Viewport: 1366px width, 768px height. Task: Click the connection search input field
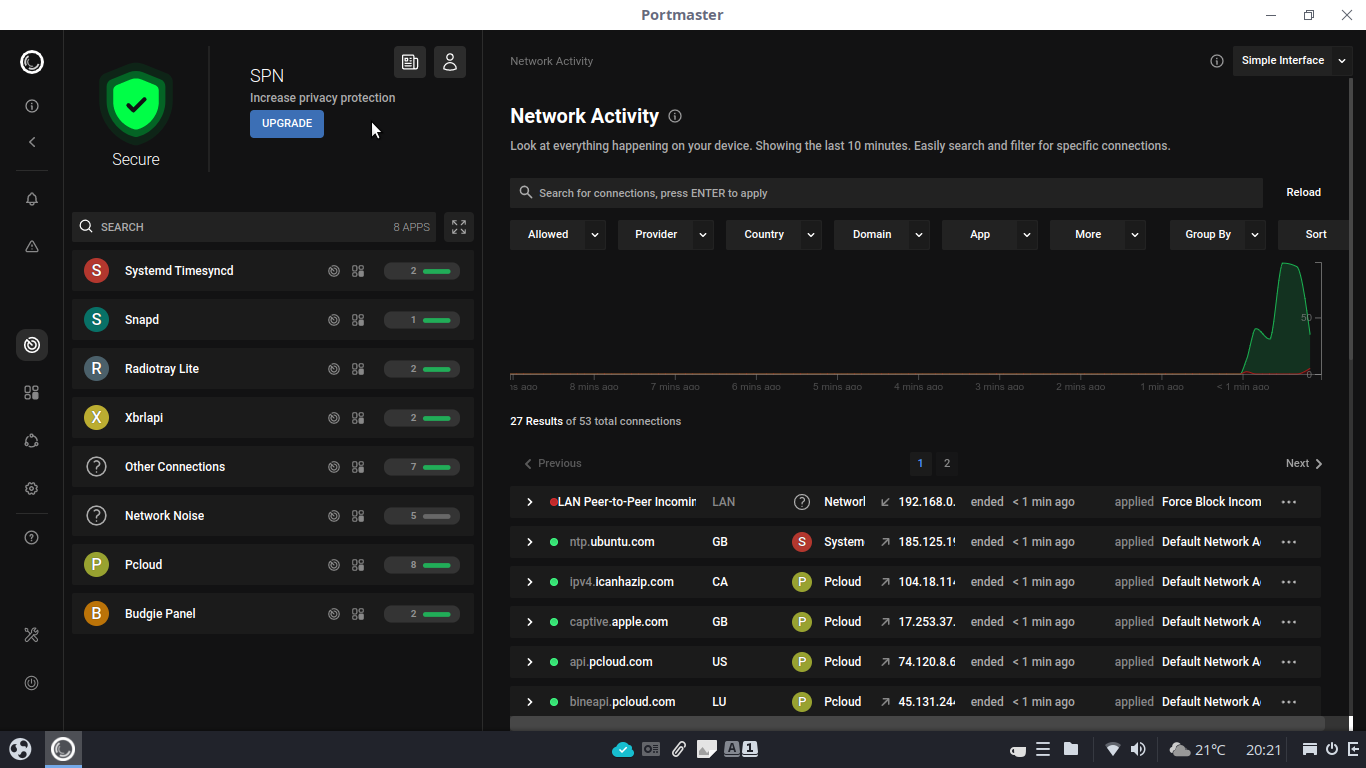(890, 193)
